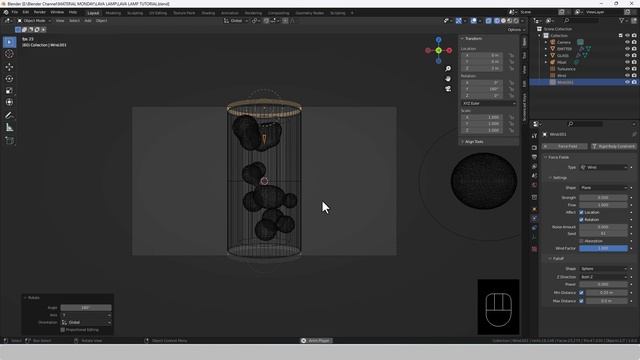Click the Force Field button

(x=565, y=146)
